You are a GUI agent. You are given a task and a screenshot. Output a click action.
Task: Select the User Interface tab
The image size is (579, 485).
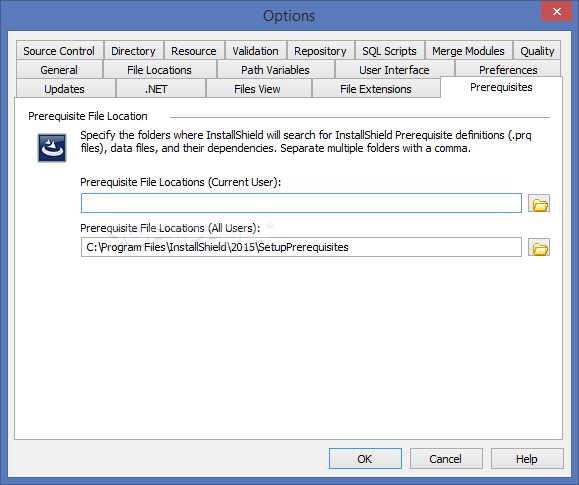tap(394, 70)
